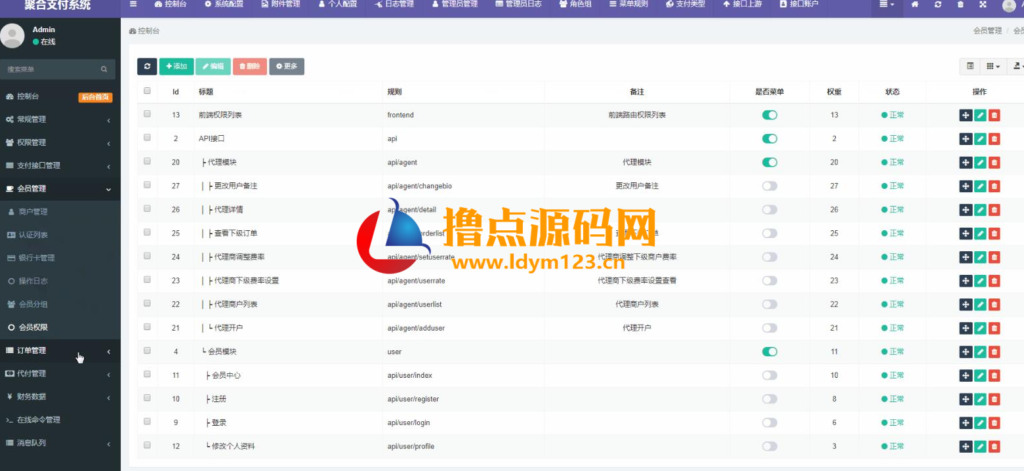This screenshot has width=1024, height=471.
Task: Toggle menu switch for frontend row
Action: [x=769, y=115]
